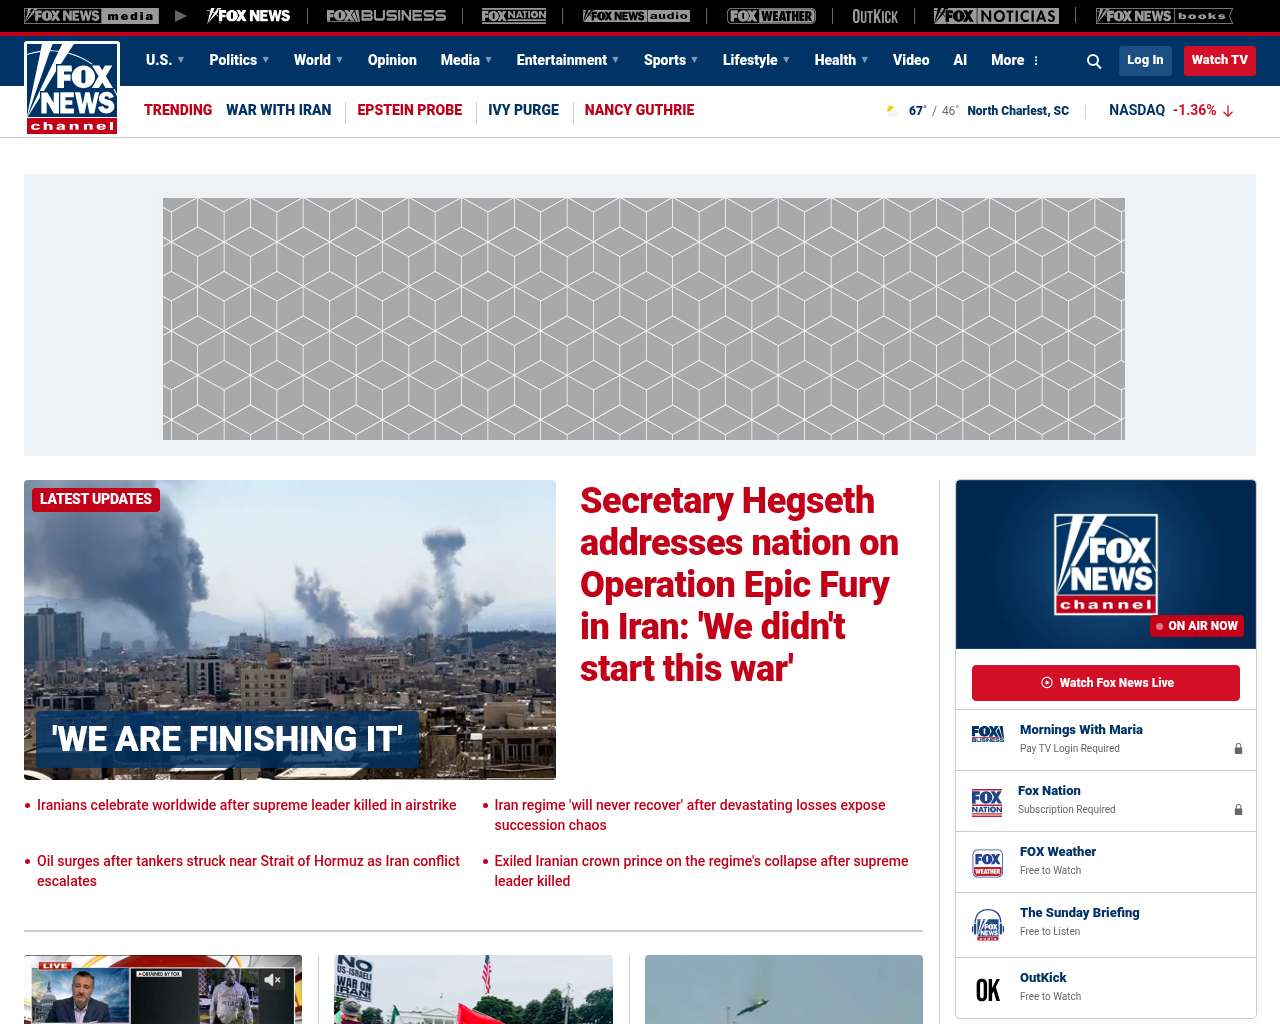
Task: Open the 'We Are Finishing It' image
Action: pyautogui.click(x=290, y=629)
